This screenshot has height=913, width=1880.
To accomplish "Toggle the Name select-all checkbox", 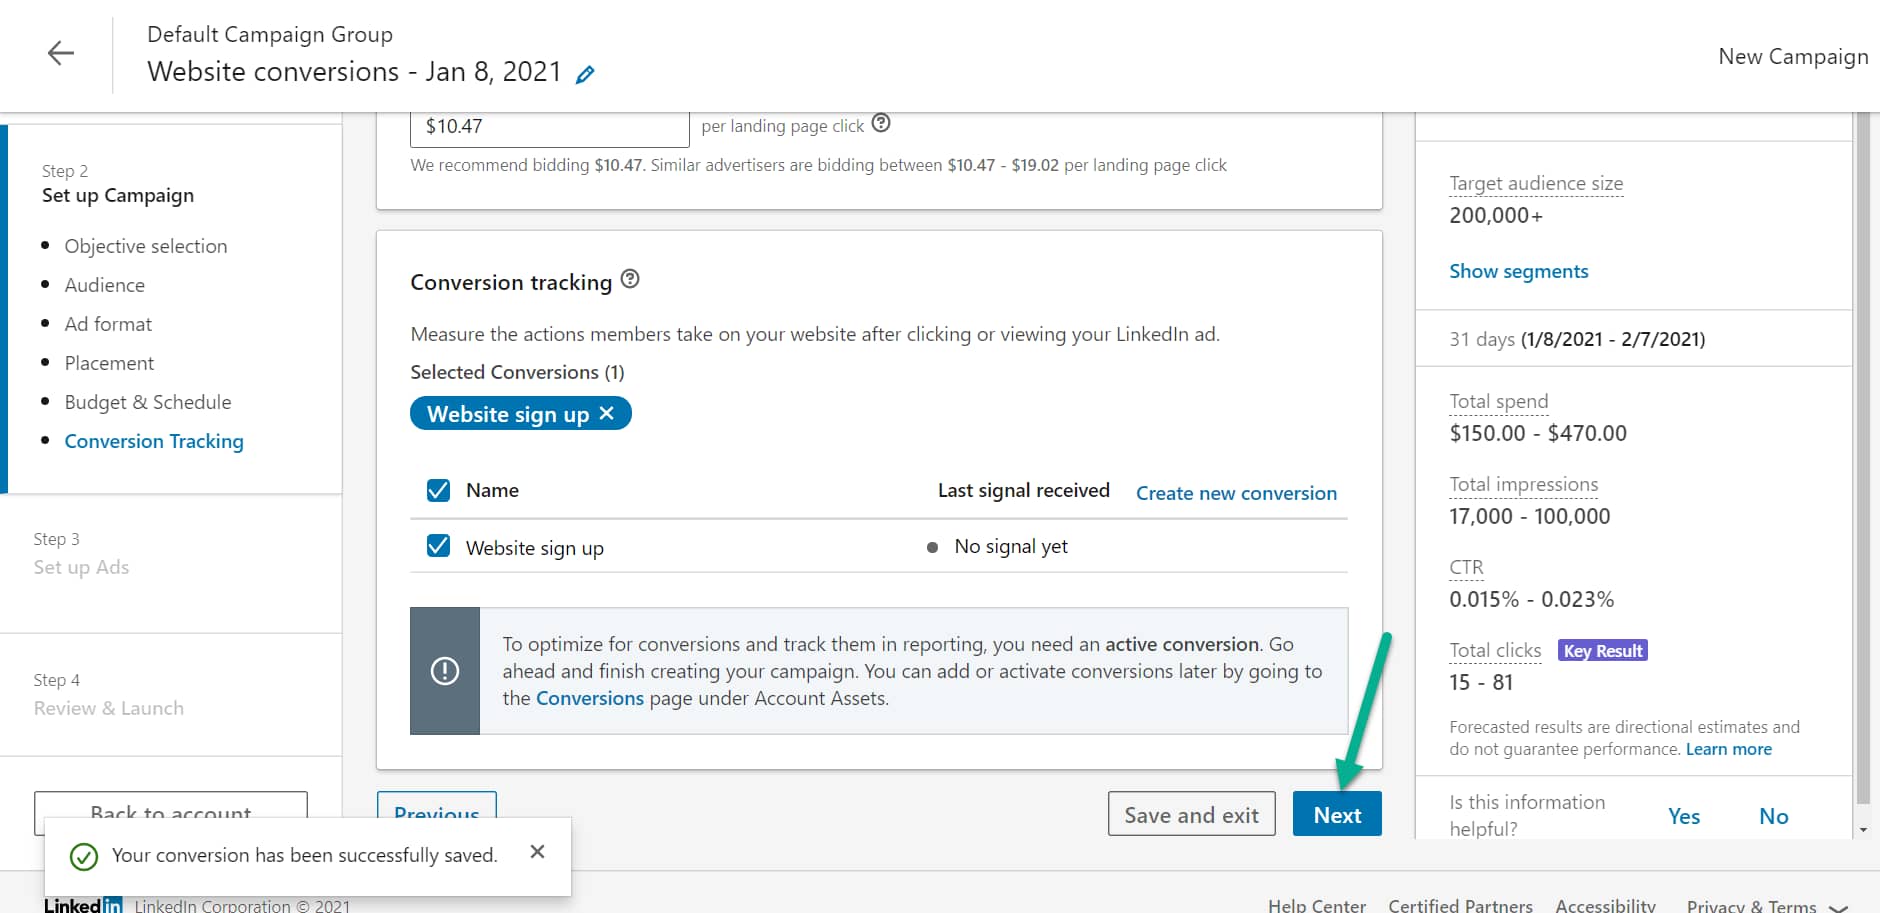I will pyautogui.click(x=438, y=490).
